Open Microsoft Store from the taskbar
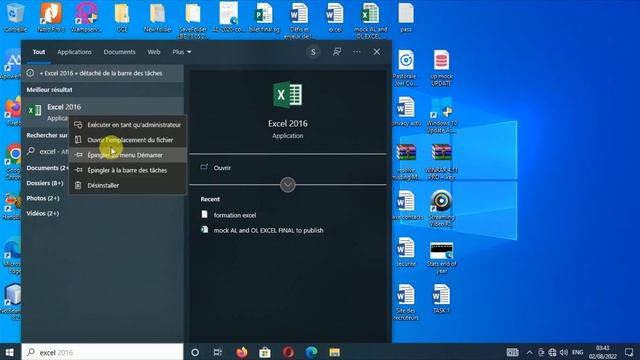640x360 pixels. tap(265, 352)
